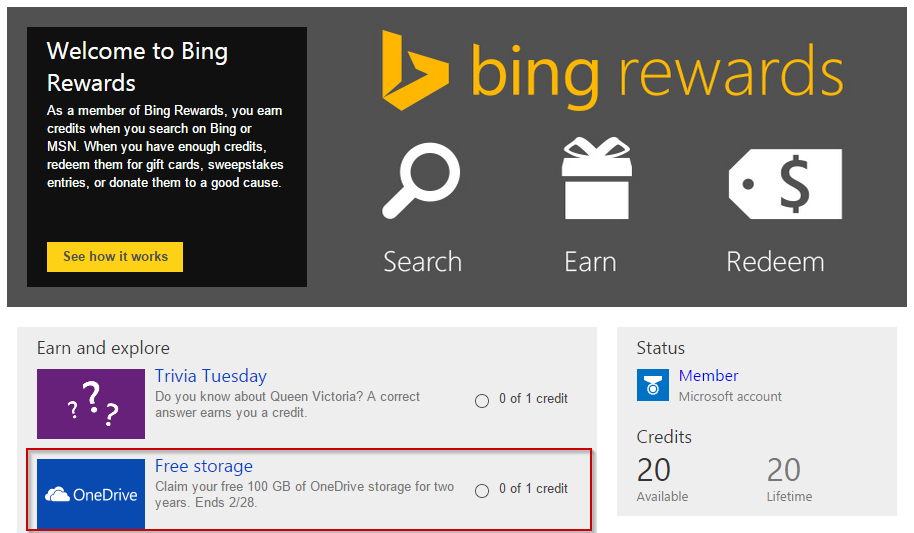
Task: Click the Search label in banner
Action: click(423, 262)
